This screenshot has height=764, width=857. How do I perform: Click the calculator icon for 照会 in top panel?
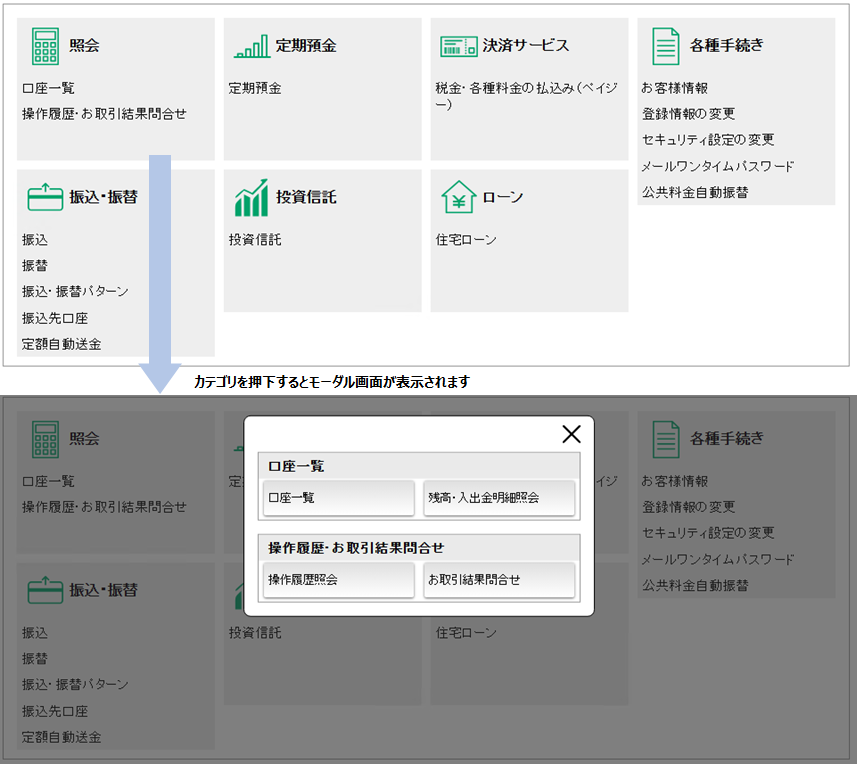coord(45,46)
